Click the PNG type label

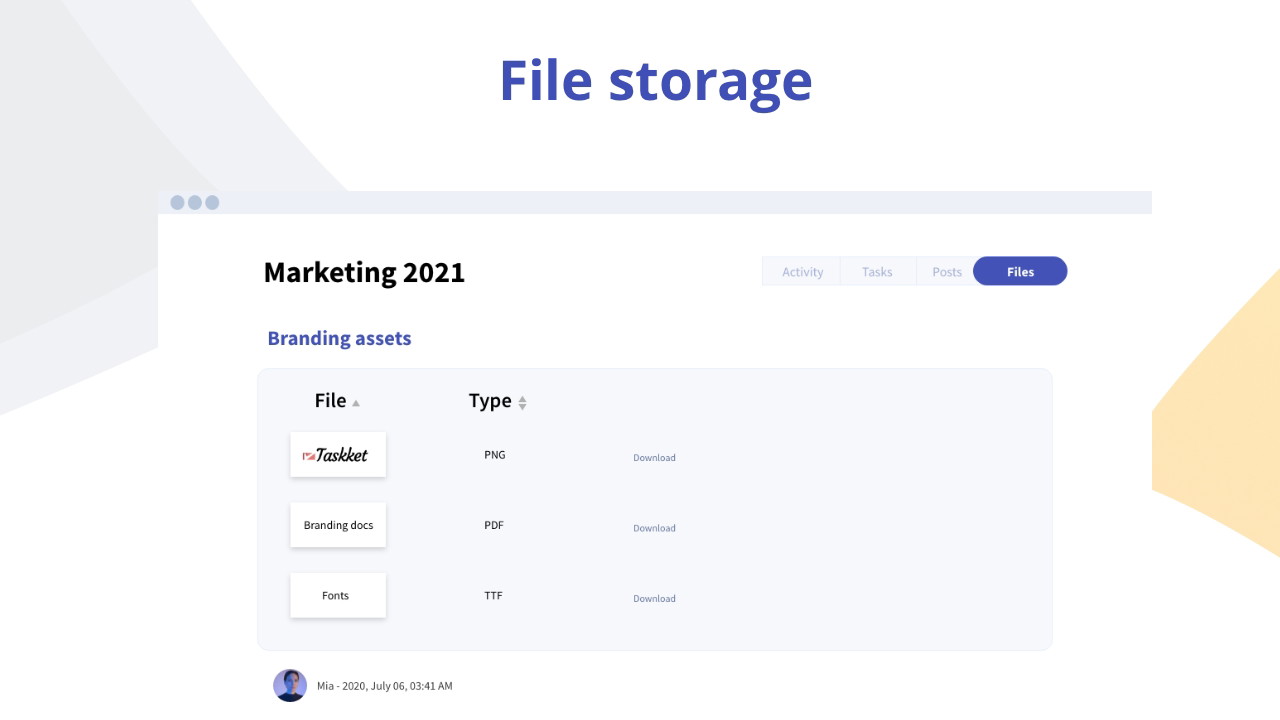click(494, 455)
